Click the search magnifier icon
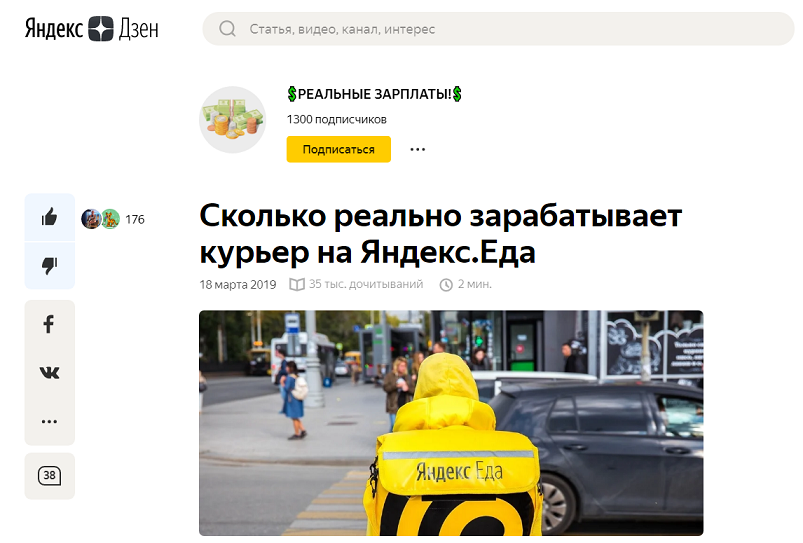The image size is (803, 543). tap(227, 29)
